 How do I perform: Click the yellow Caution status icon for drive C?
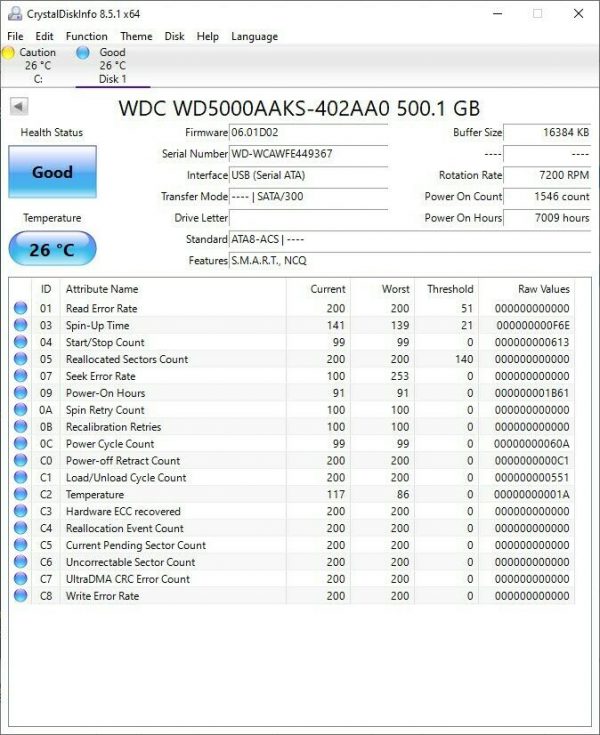click(9, 52)
